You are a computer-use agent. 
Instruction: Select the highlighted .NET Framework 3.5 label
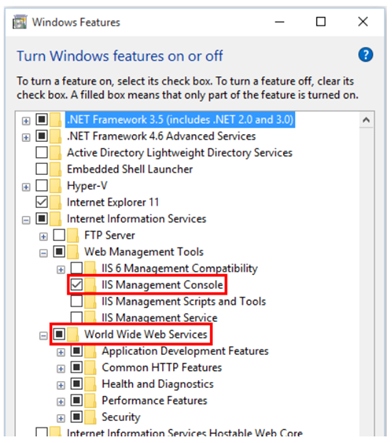(x=180, y=120)
